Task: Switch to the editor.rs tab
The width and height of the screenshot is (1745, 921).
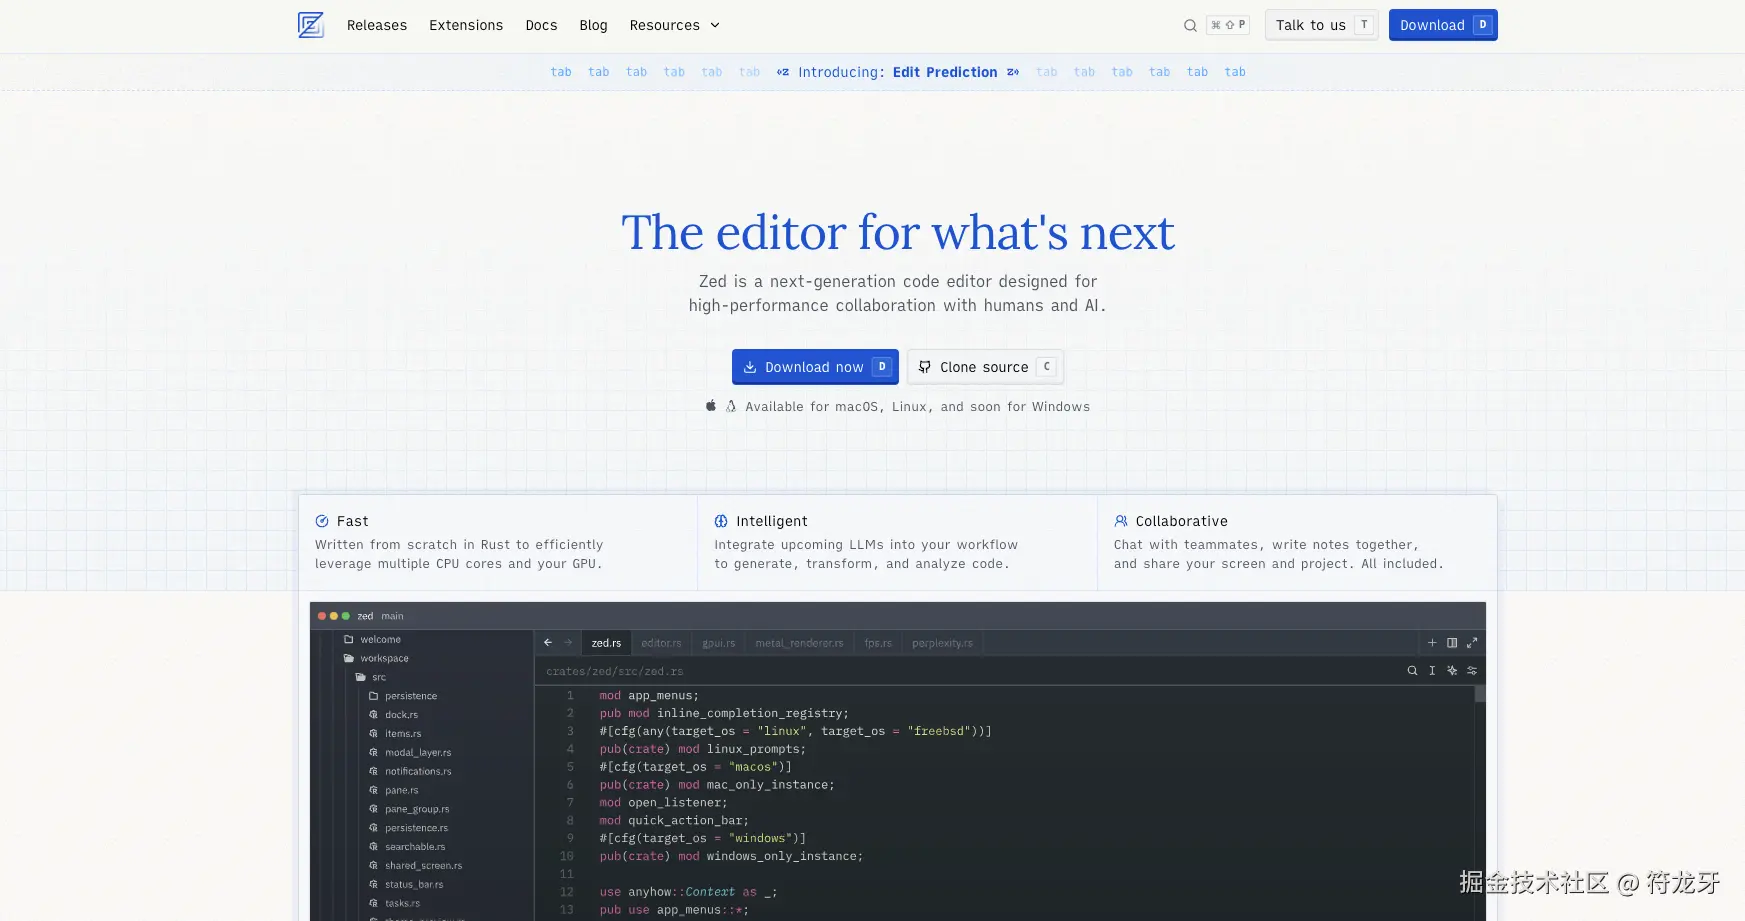Action: tap(661, 643)
